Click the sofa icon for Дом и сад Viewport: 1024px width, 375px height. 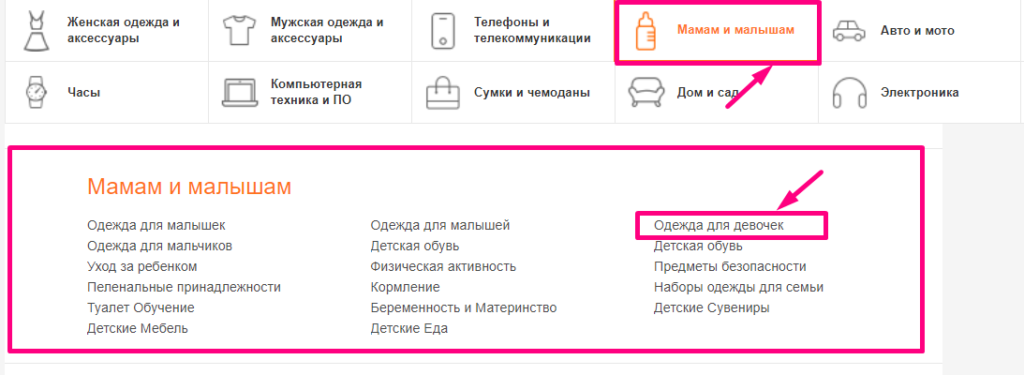pyautogui.click(x=646, y=92)
